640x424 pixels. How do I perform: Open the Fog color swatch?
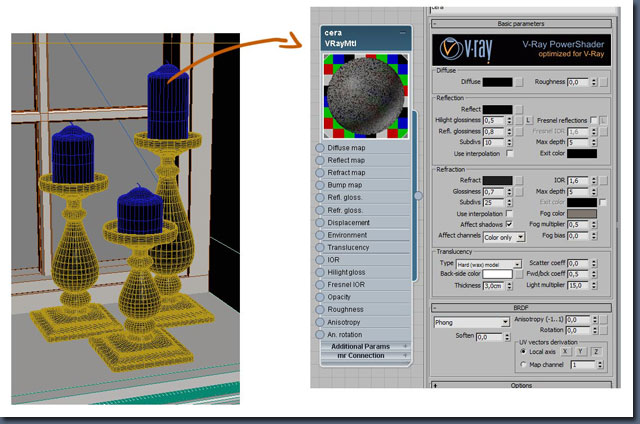pos(582,213)
